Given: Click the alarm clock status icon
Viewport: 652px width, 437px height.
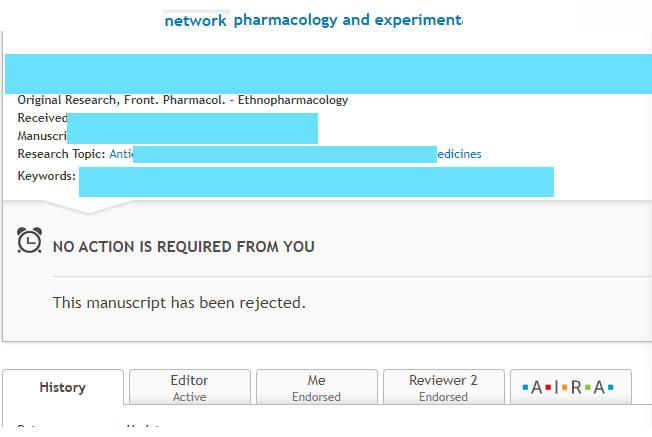Looking at the screenshot, I should point(30,241).
